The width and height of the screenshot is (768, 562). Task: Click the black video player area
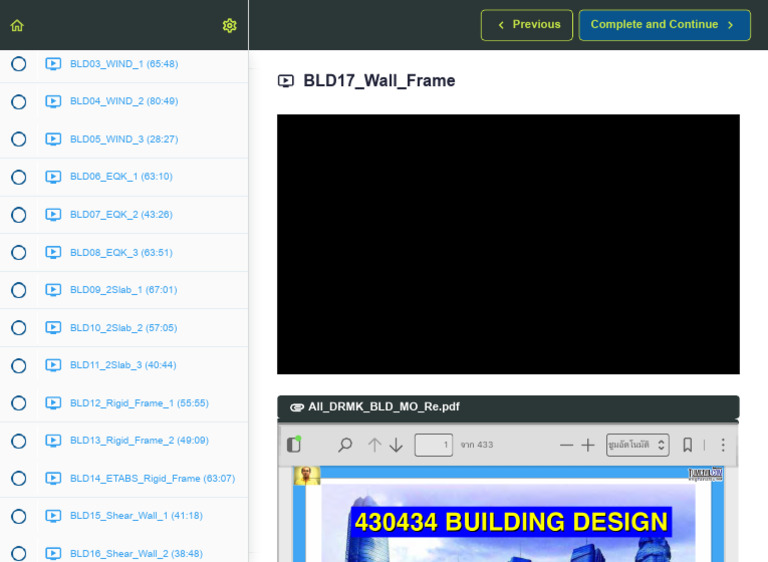tap(508, 244)
